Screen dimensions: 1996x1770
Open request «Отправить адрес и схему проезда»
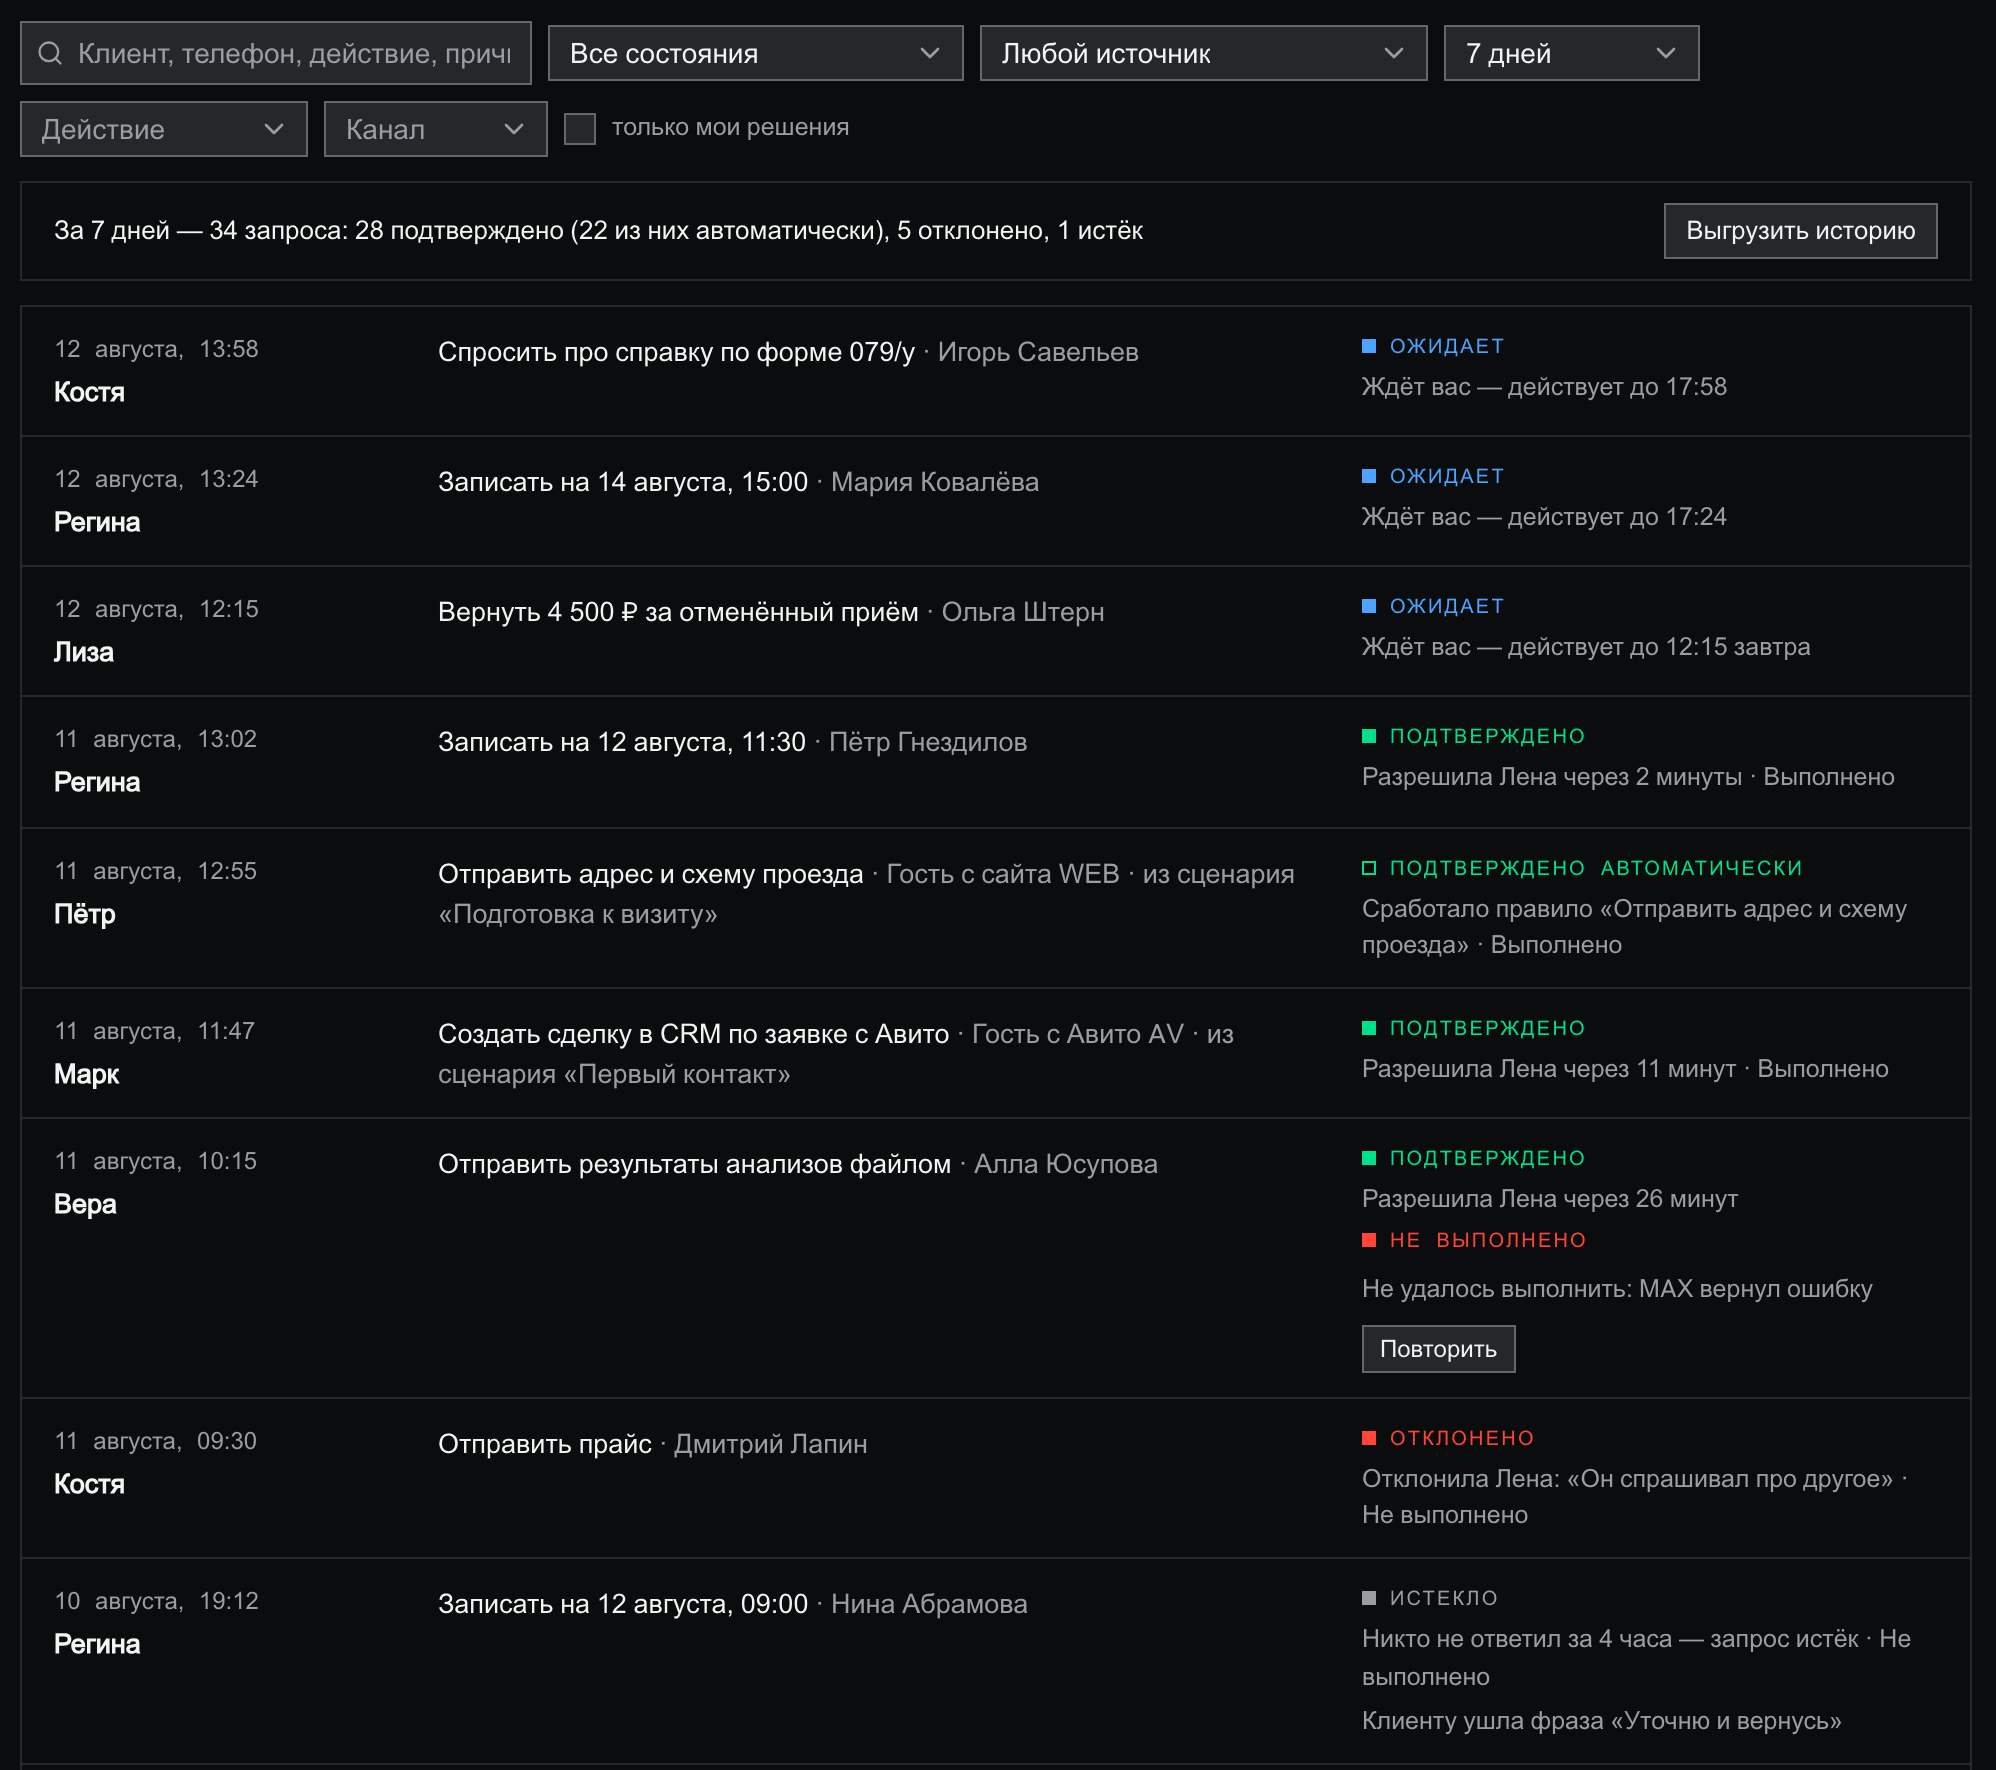tap(650, 874)
